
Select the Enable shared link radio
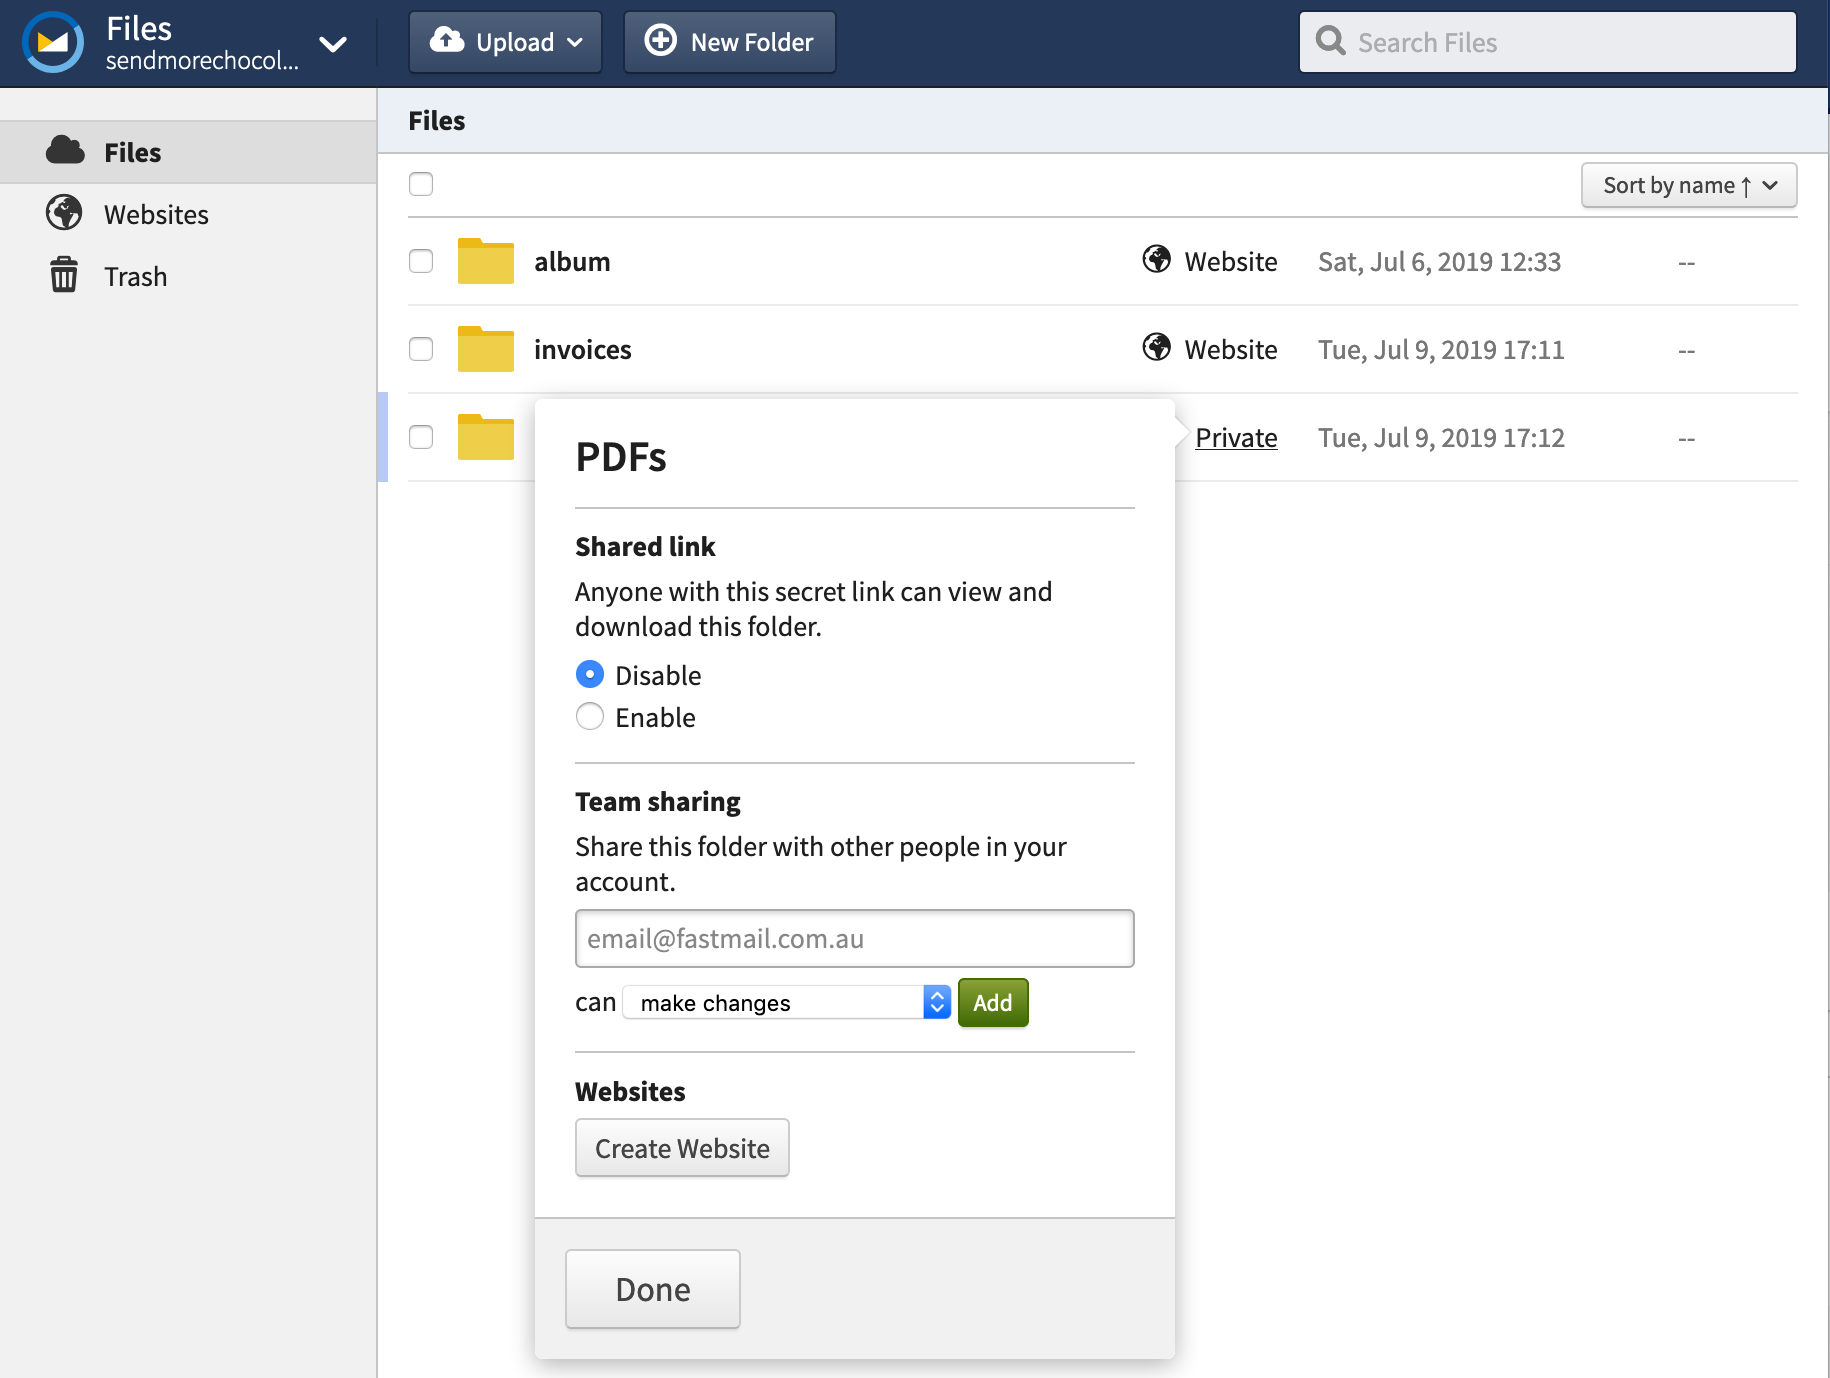[590, 717]
